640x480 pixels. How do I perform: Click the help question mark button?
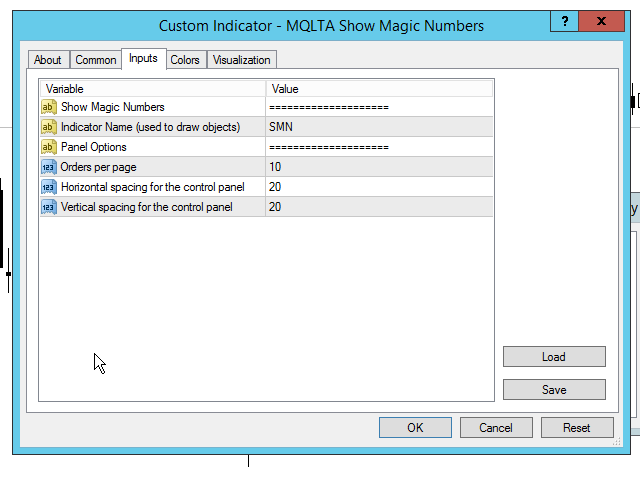coord(564,21)
